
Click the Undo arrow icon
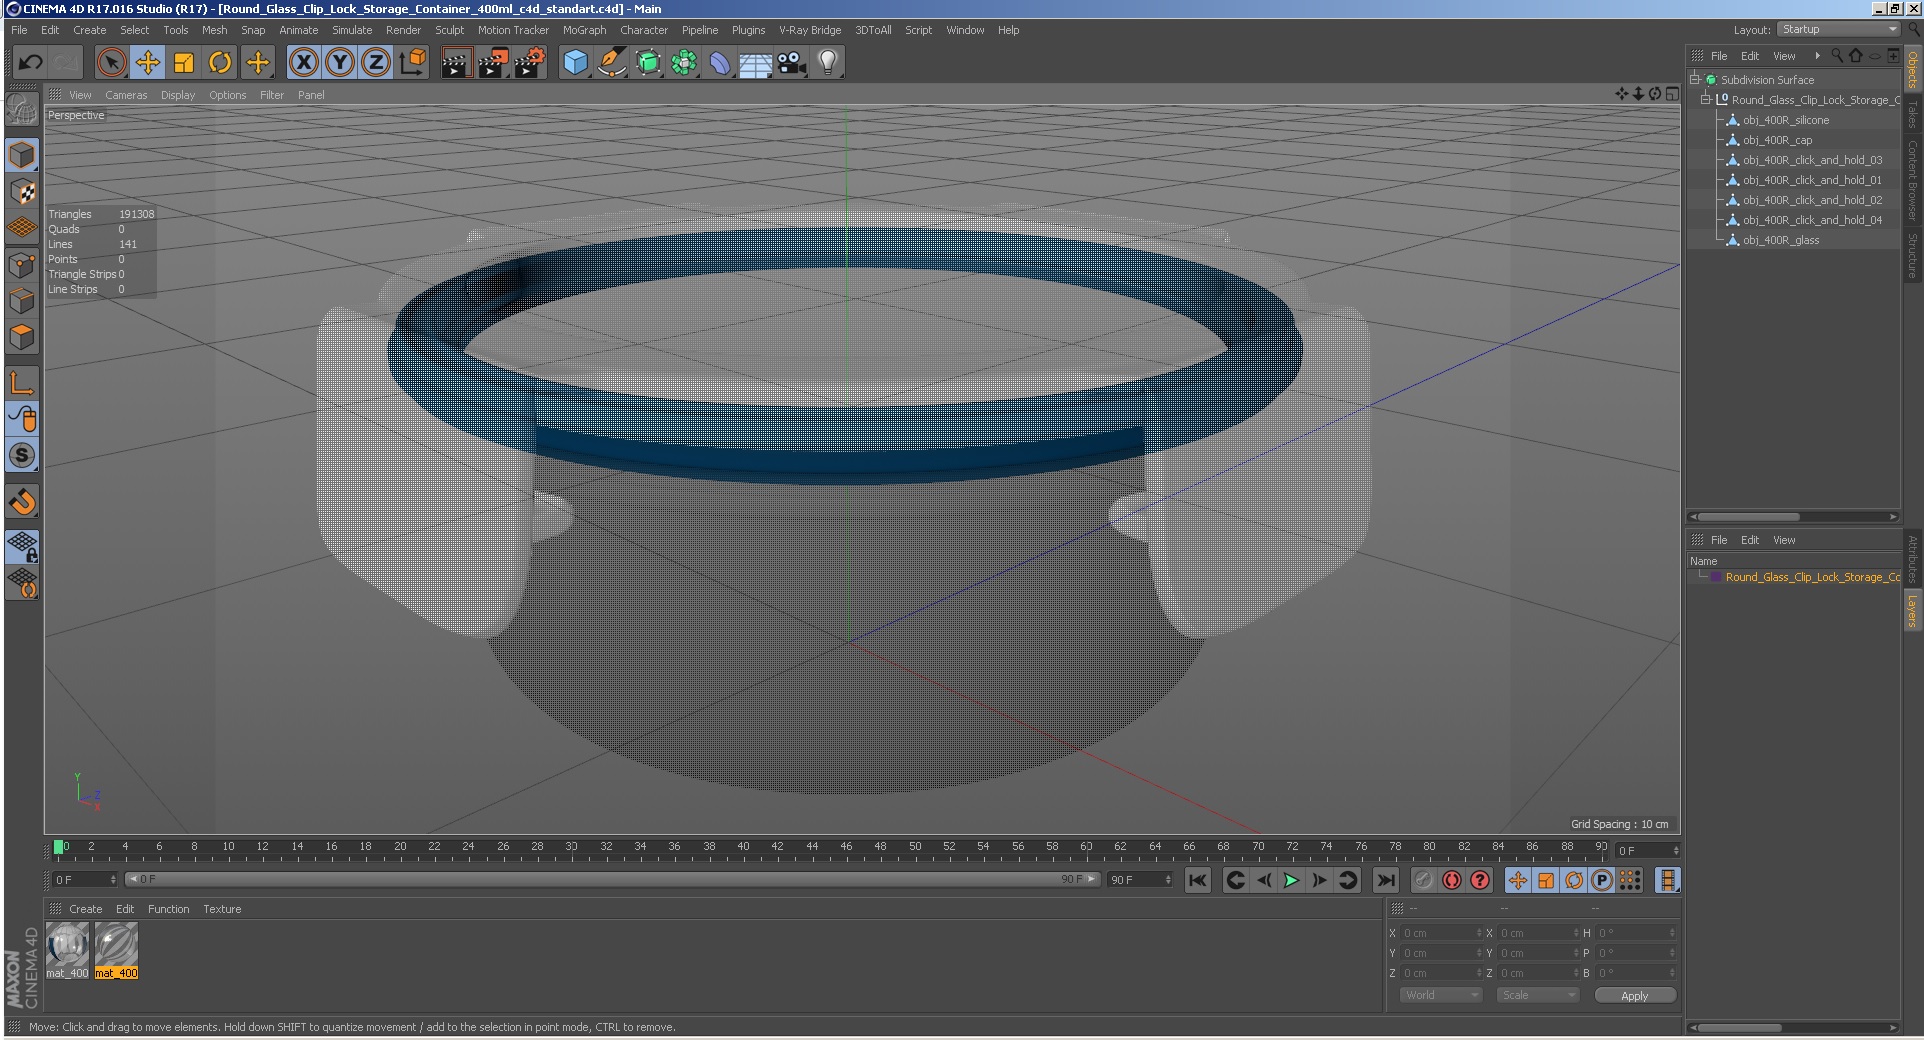30,63
